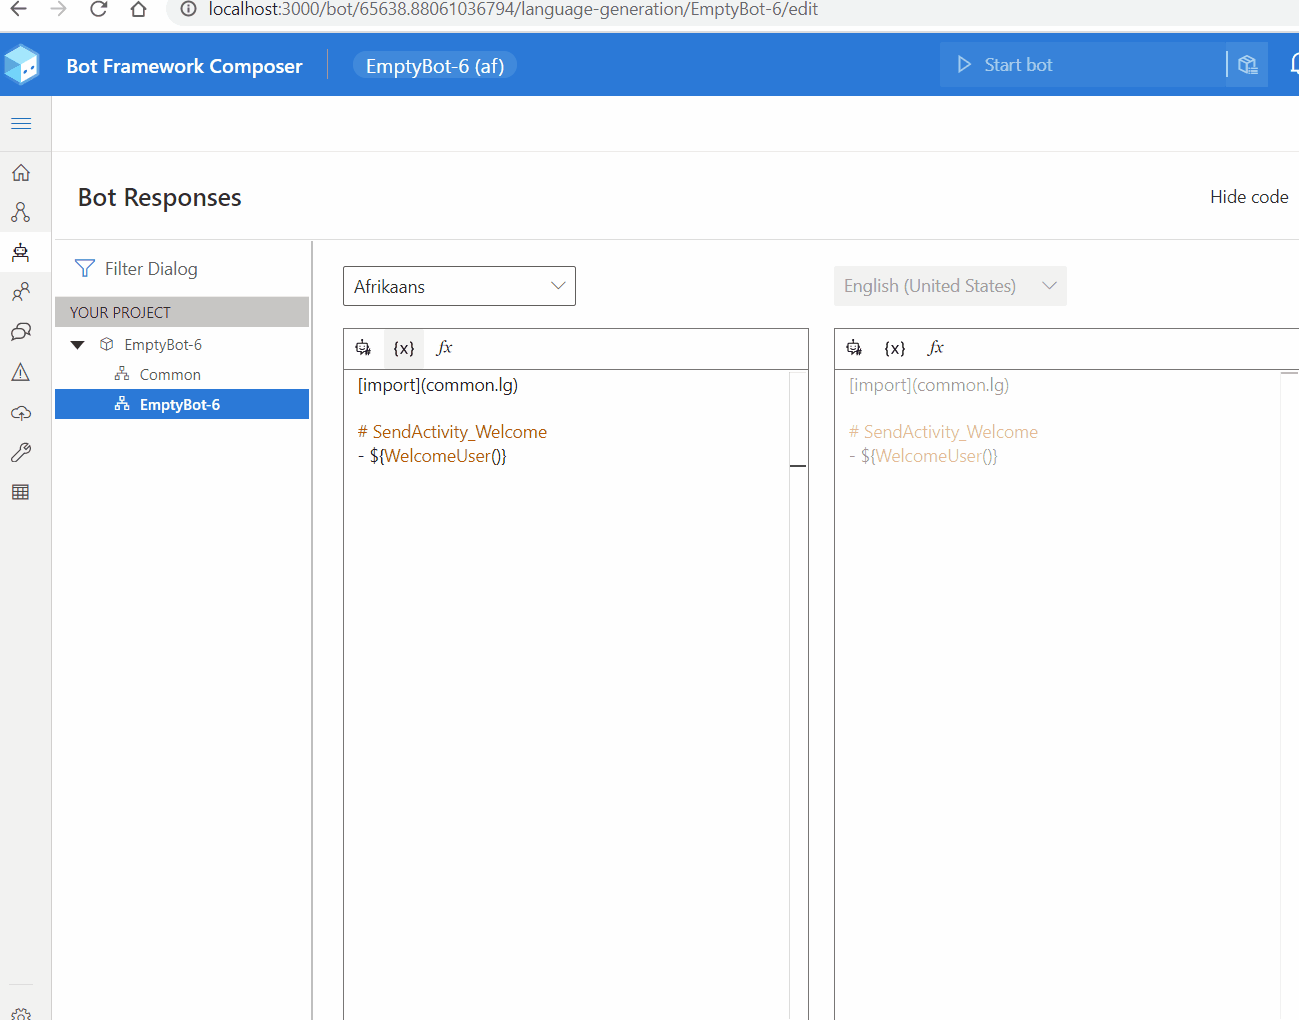
Task: Expand the hamburger navigation menu
Action: click(x=21, y=124)
